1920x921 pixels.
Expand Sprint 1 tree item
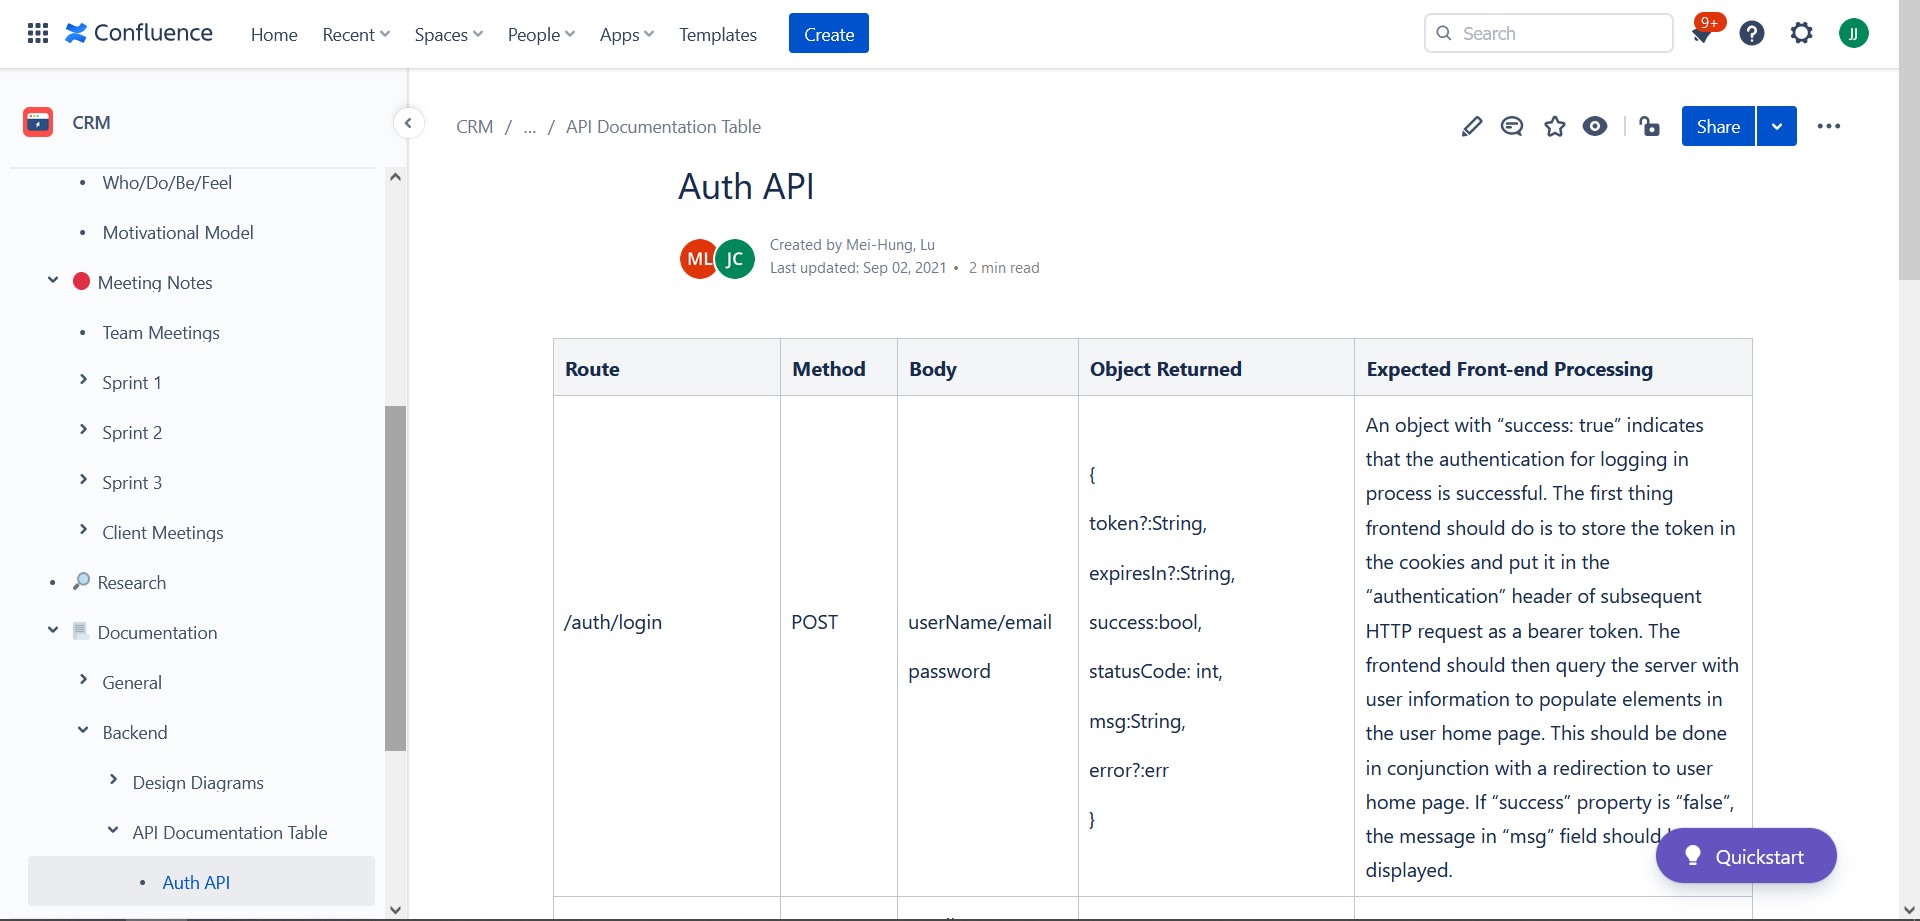point(83,380)
